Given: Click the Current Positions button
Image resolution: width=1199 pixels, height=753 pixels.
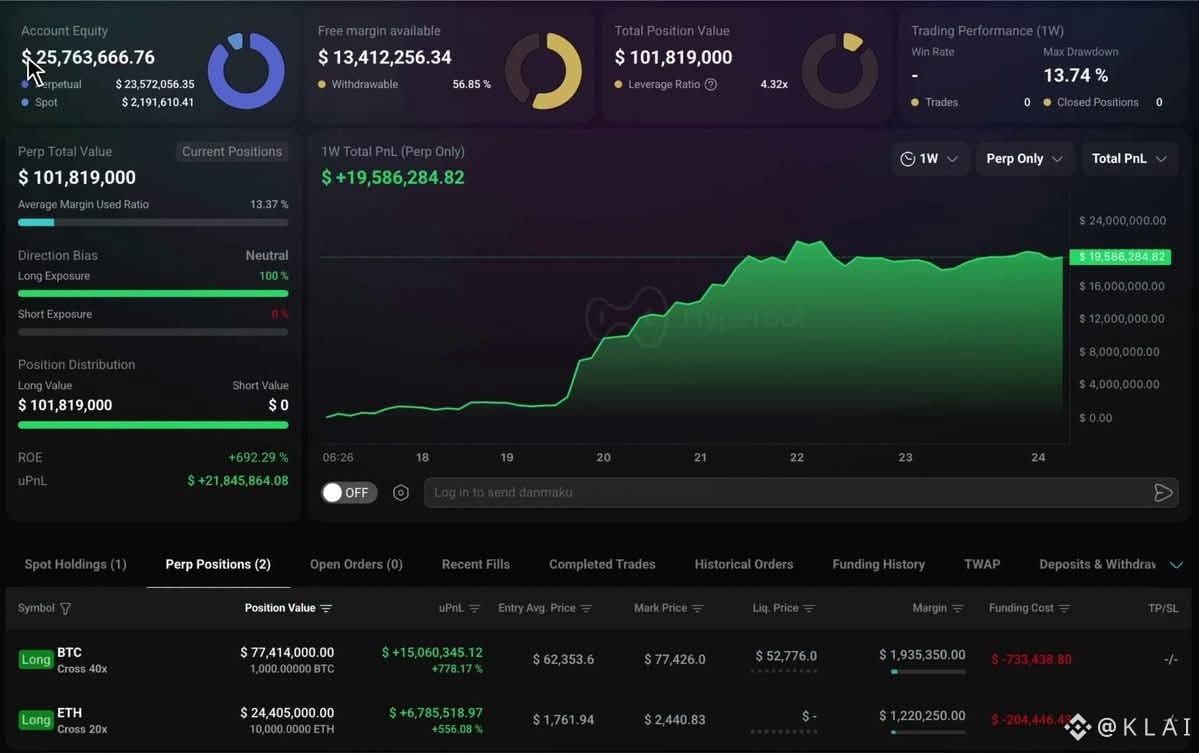Looking at the screenshot, I should [x=232, y=151].
